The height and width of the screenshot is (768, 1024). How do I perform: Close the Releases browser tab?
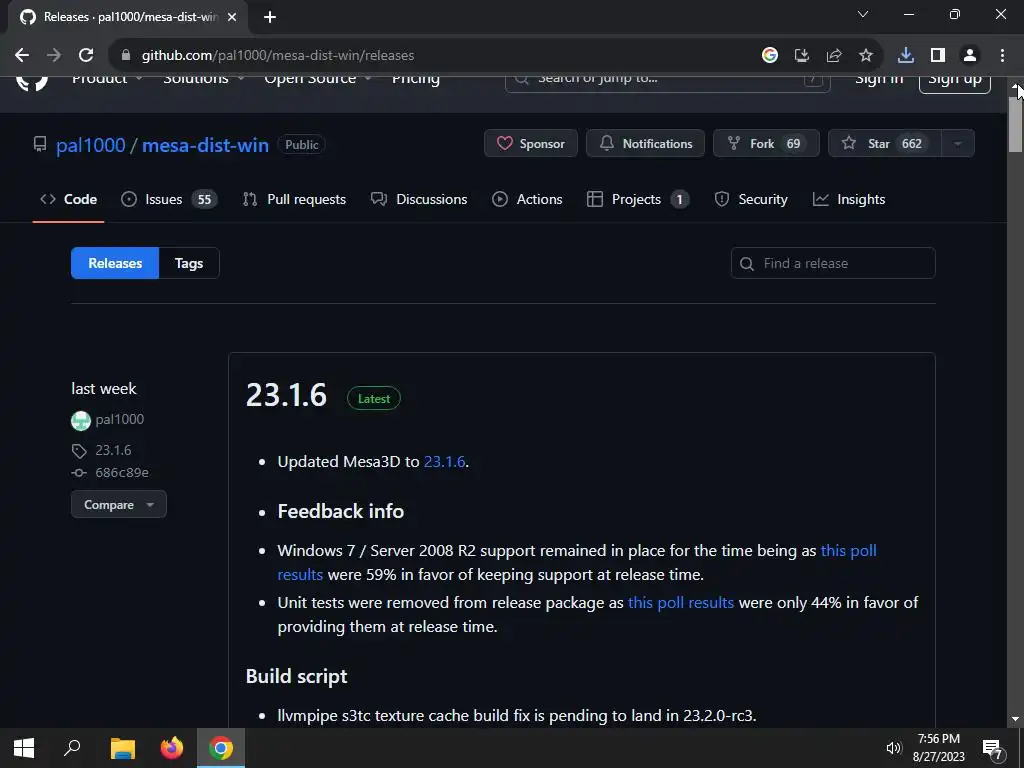click(x=232, y=17)
